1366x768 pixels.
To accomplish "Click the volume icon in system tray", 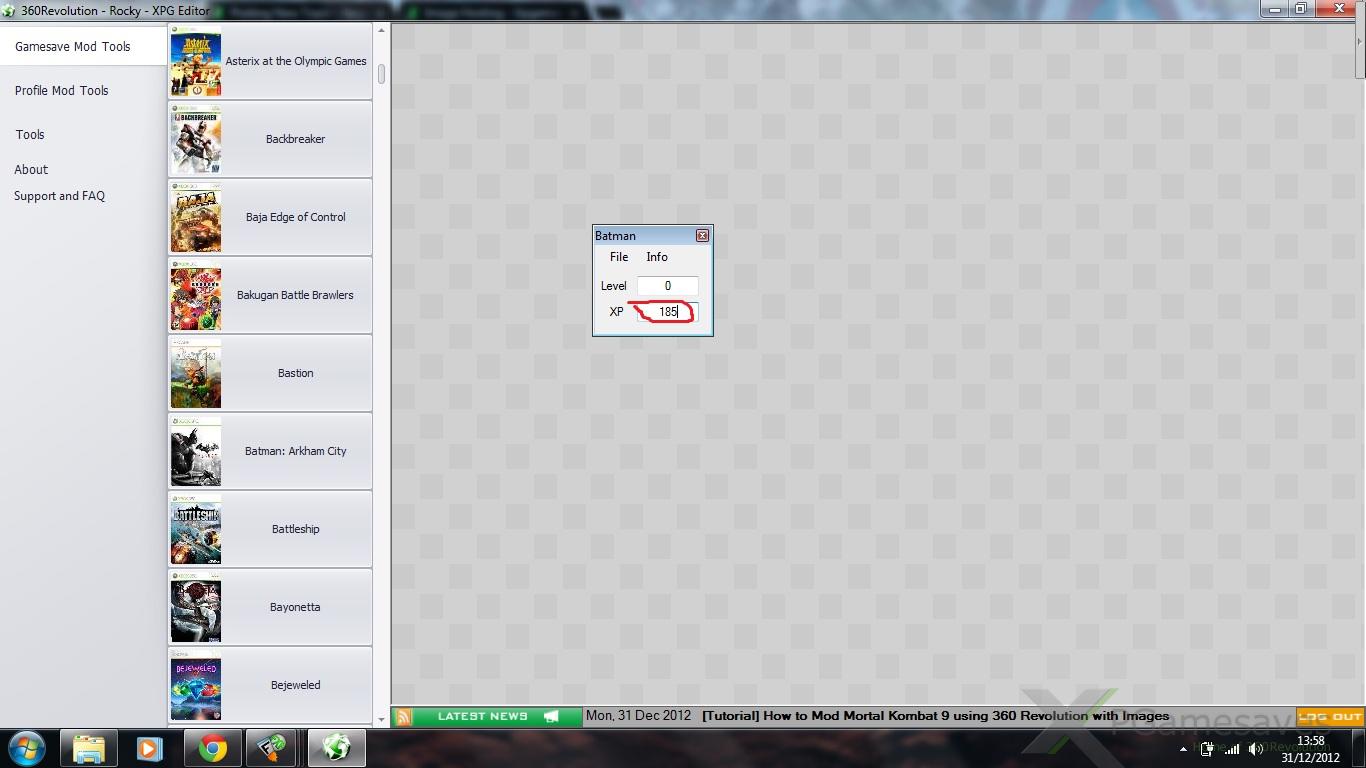I will (1255, 749).
